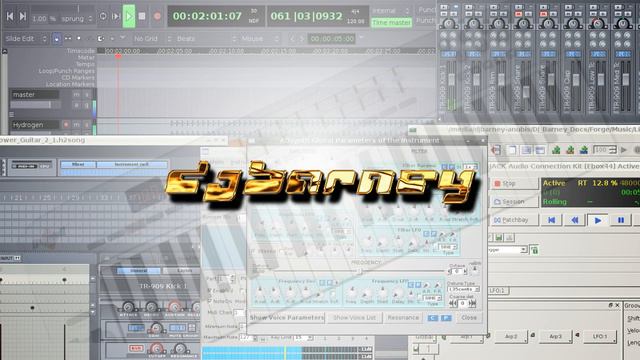Click Show Voice List in ZynAddSubFX
The image size is (640, 360).
tap(354, 318)
